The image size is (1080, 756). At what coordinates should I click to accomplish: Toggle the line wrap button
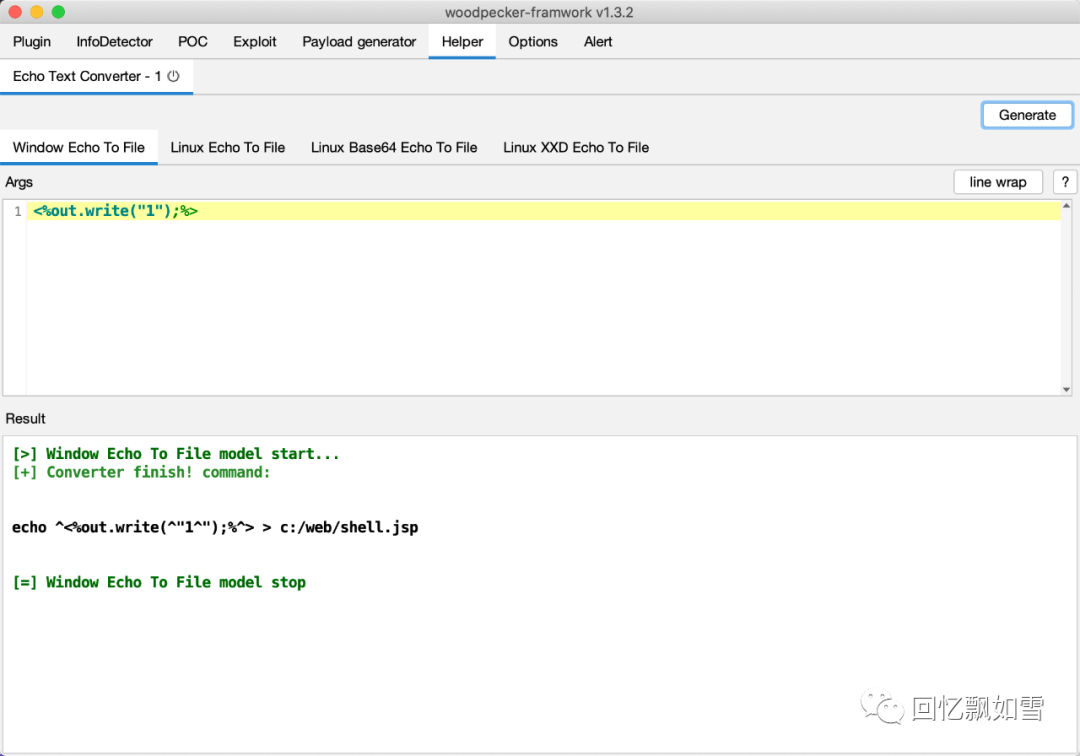997,182
